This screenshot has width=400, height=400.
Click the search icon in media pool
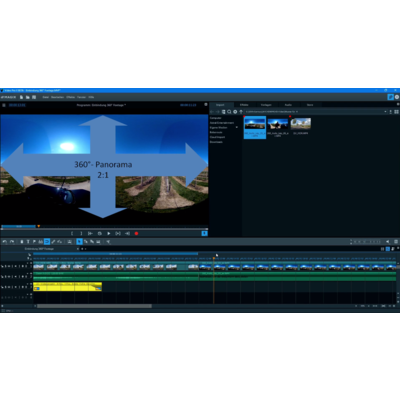[x=229, y=112]
